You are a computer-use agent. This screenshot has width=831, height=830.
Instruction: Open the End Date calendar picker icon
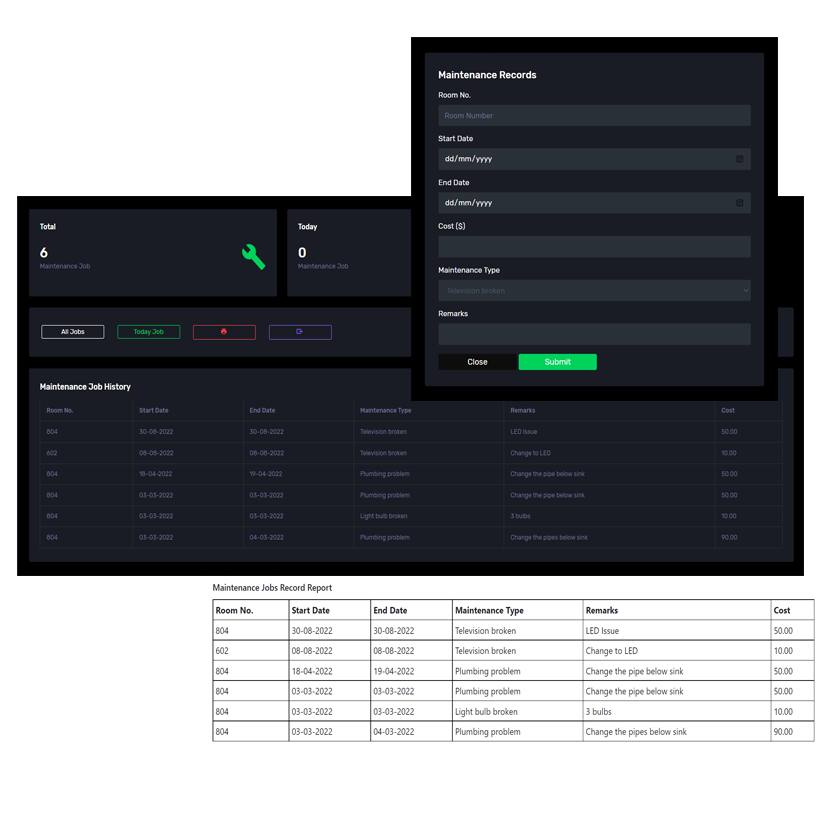(x=739, y=203)
